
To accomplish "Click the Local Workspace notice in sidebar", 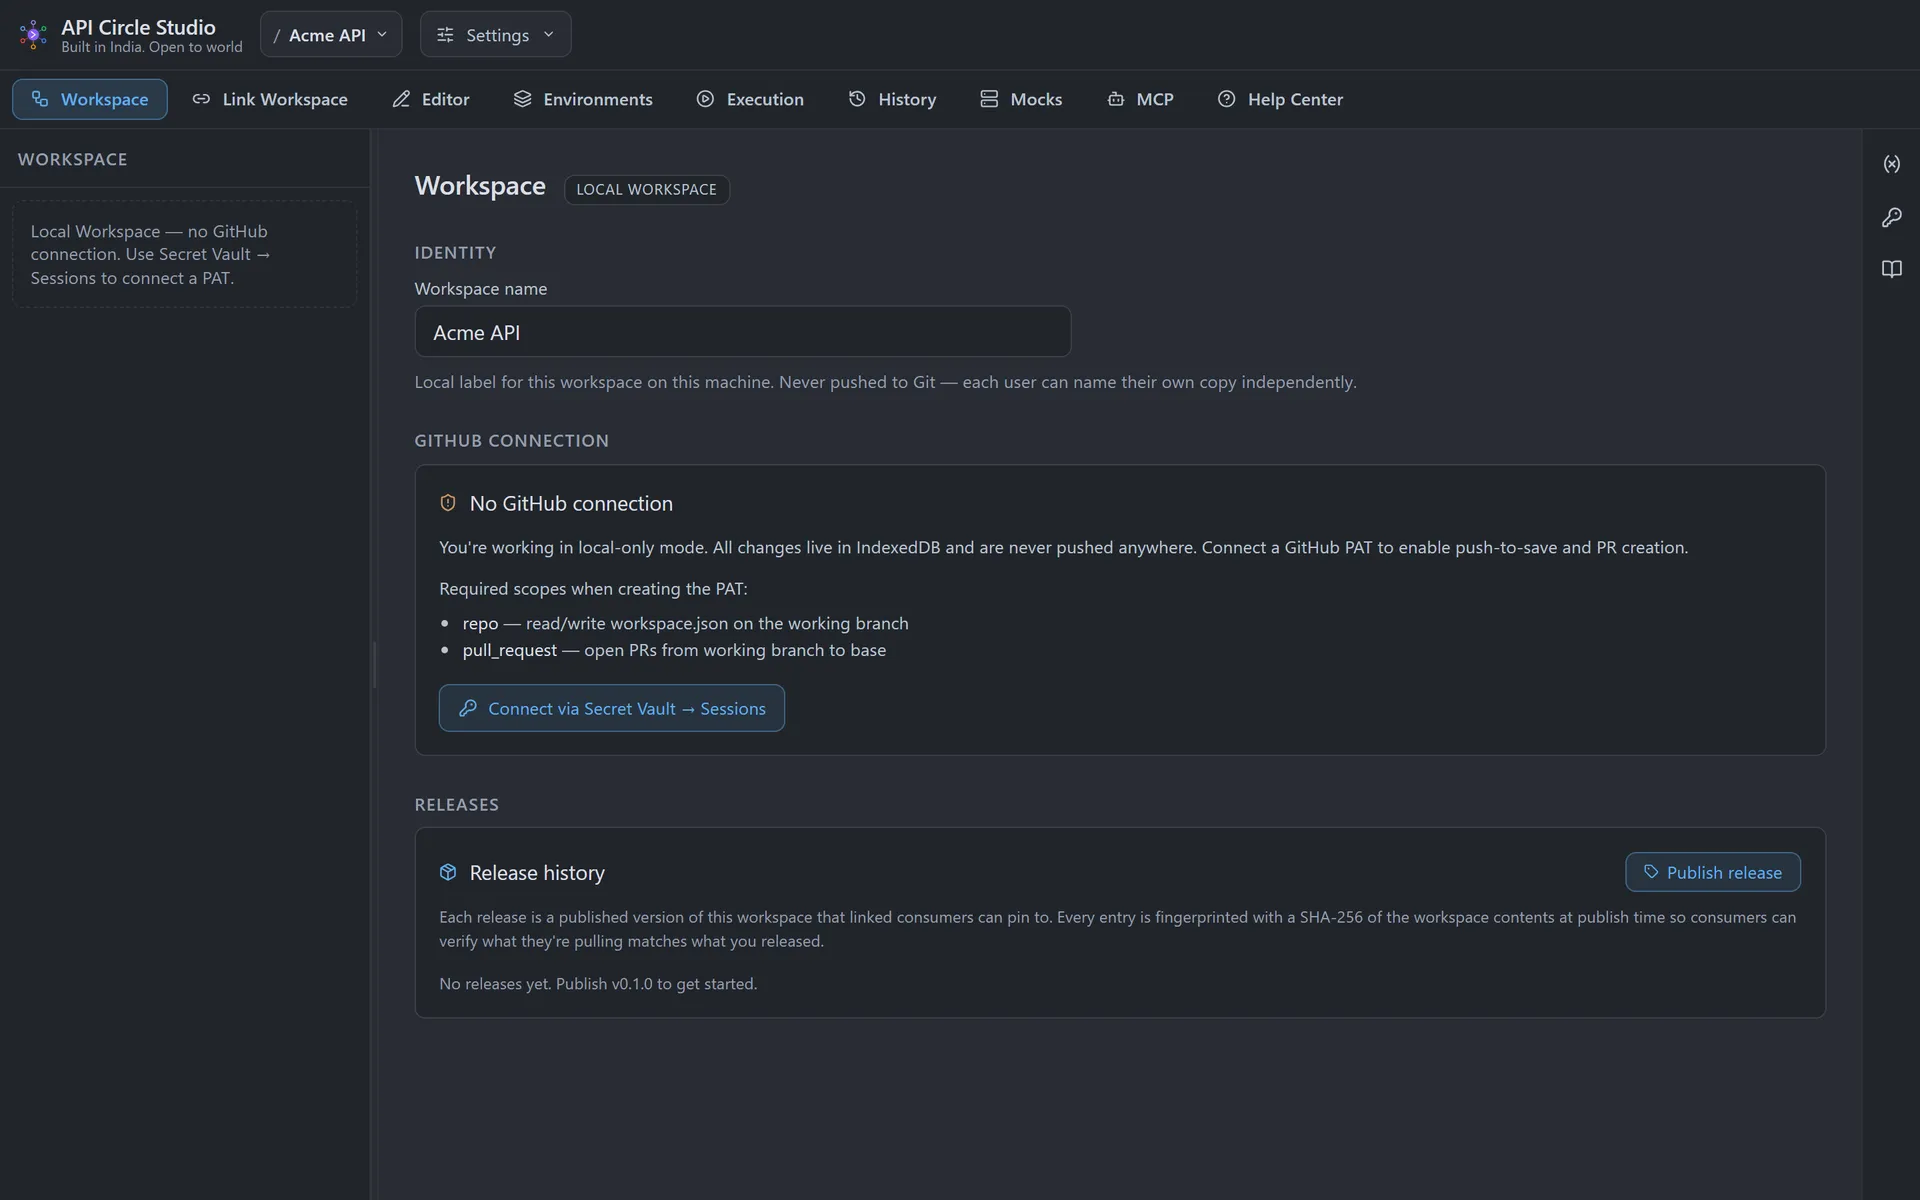I will click(x=185, y=255).
